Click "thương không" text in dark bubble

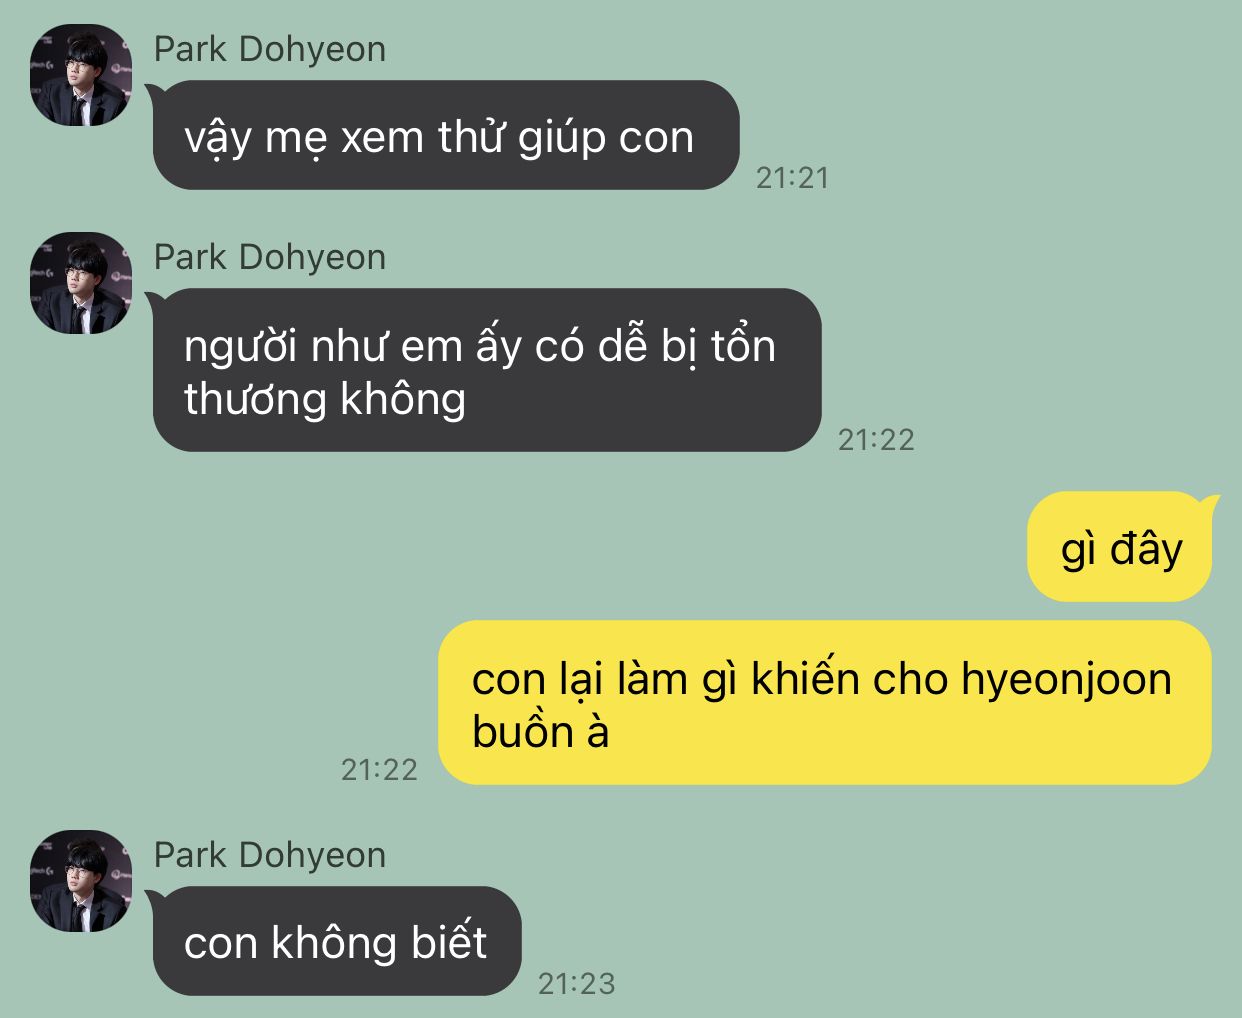pyautogui.click(x=325, y=399)
